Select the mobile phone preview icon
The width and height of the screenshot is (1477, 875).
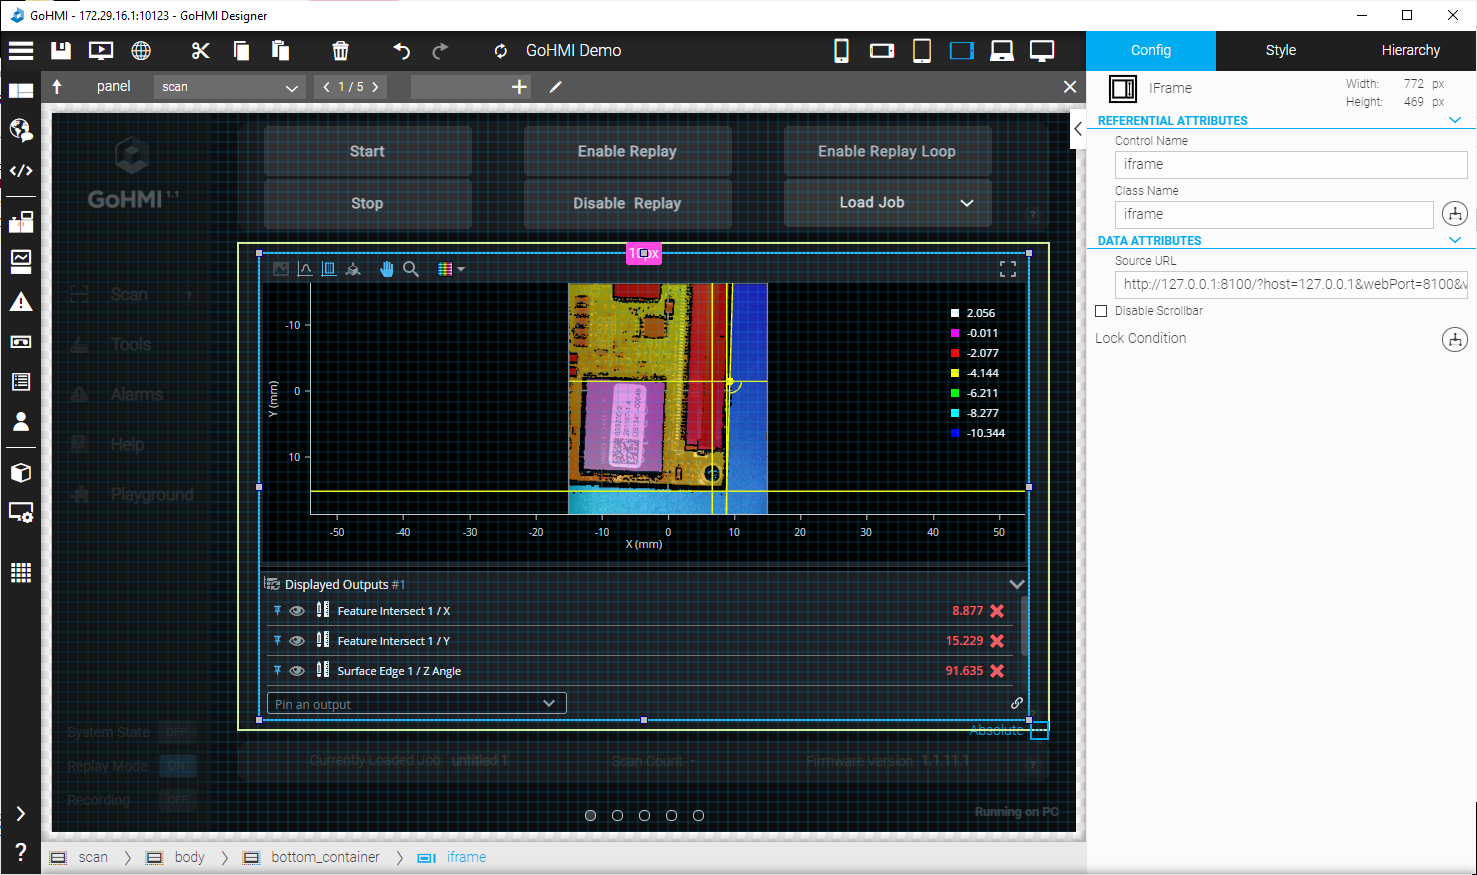(x=841, y=51)
